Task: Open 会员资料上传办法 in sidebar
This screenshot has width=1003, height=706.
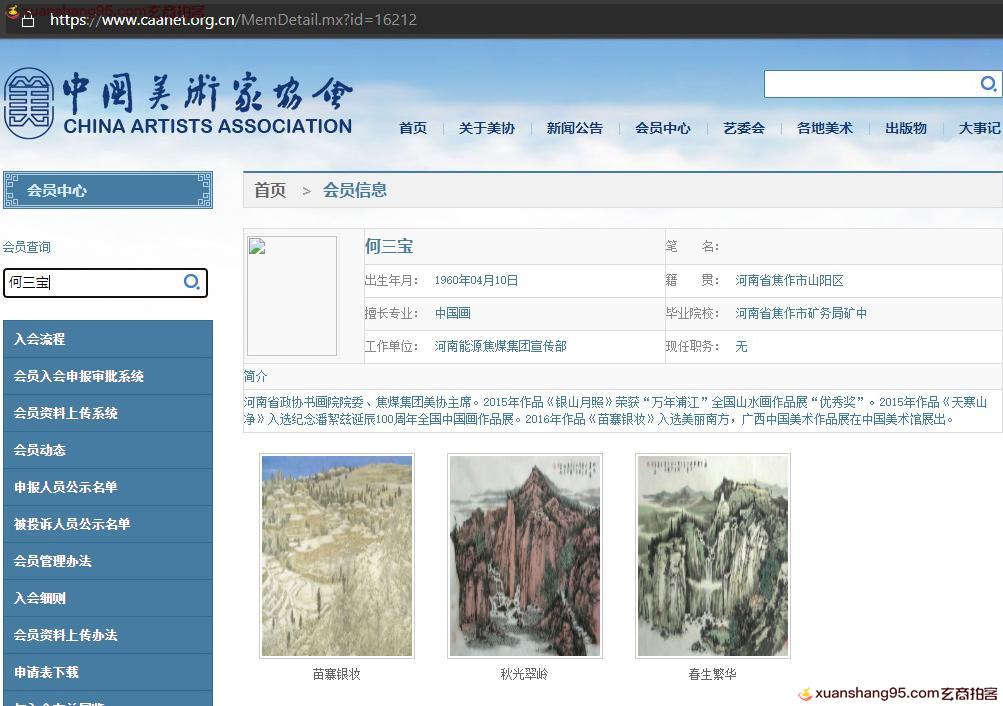Action: click(107, 636)
